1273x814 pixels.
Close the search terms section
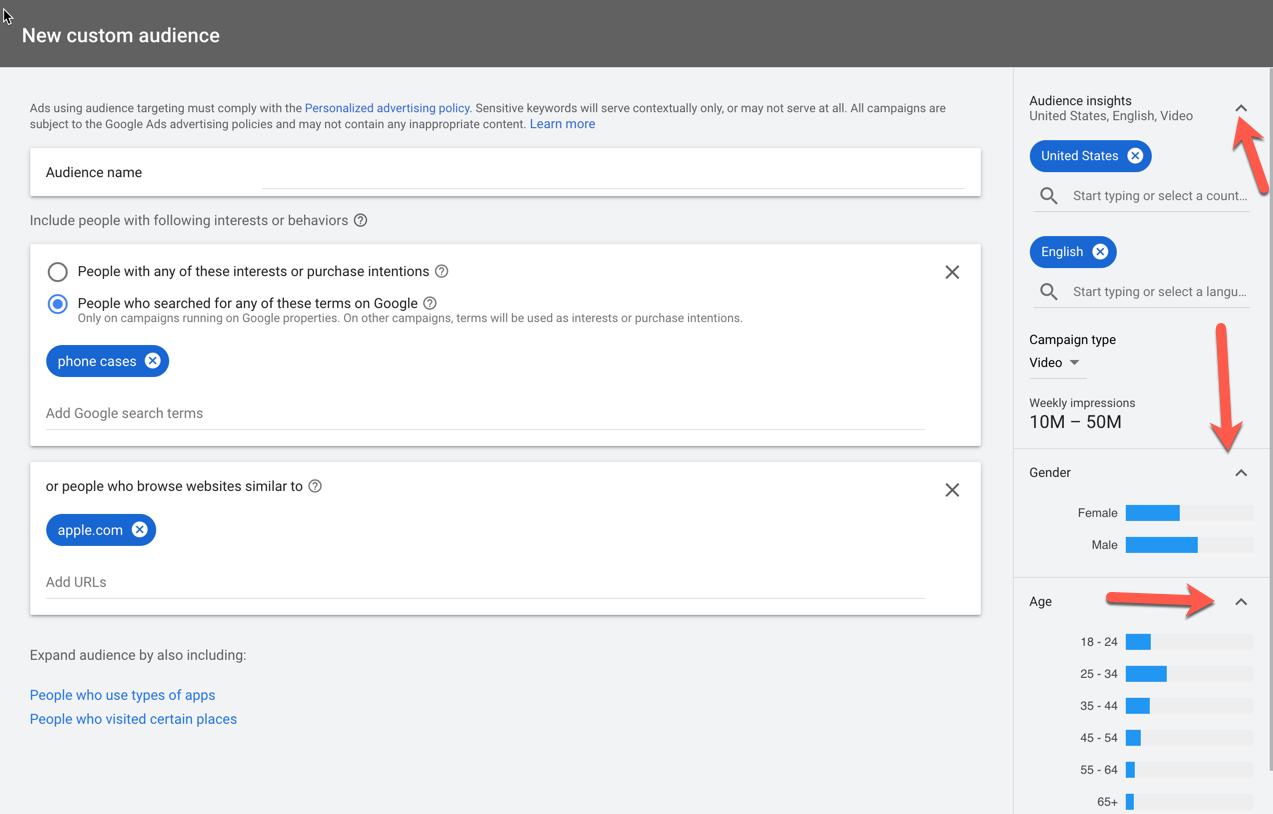952,272
